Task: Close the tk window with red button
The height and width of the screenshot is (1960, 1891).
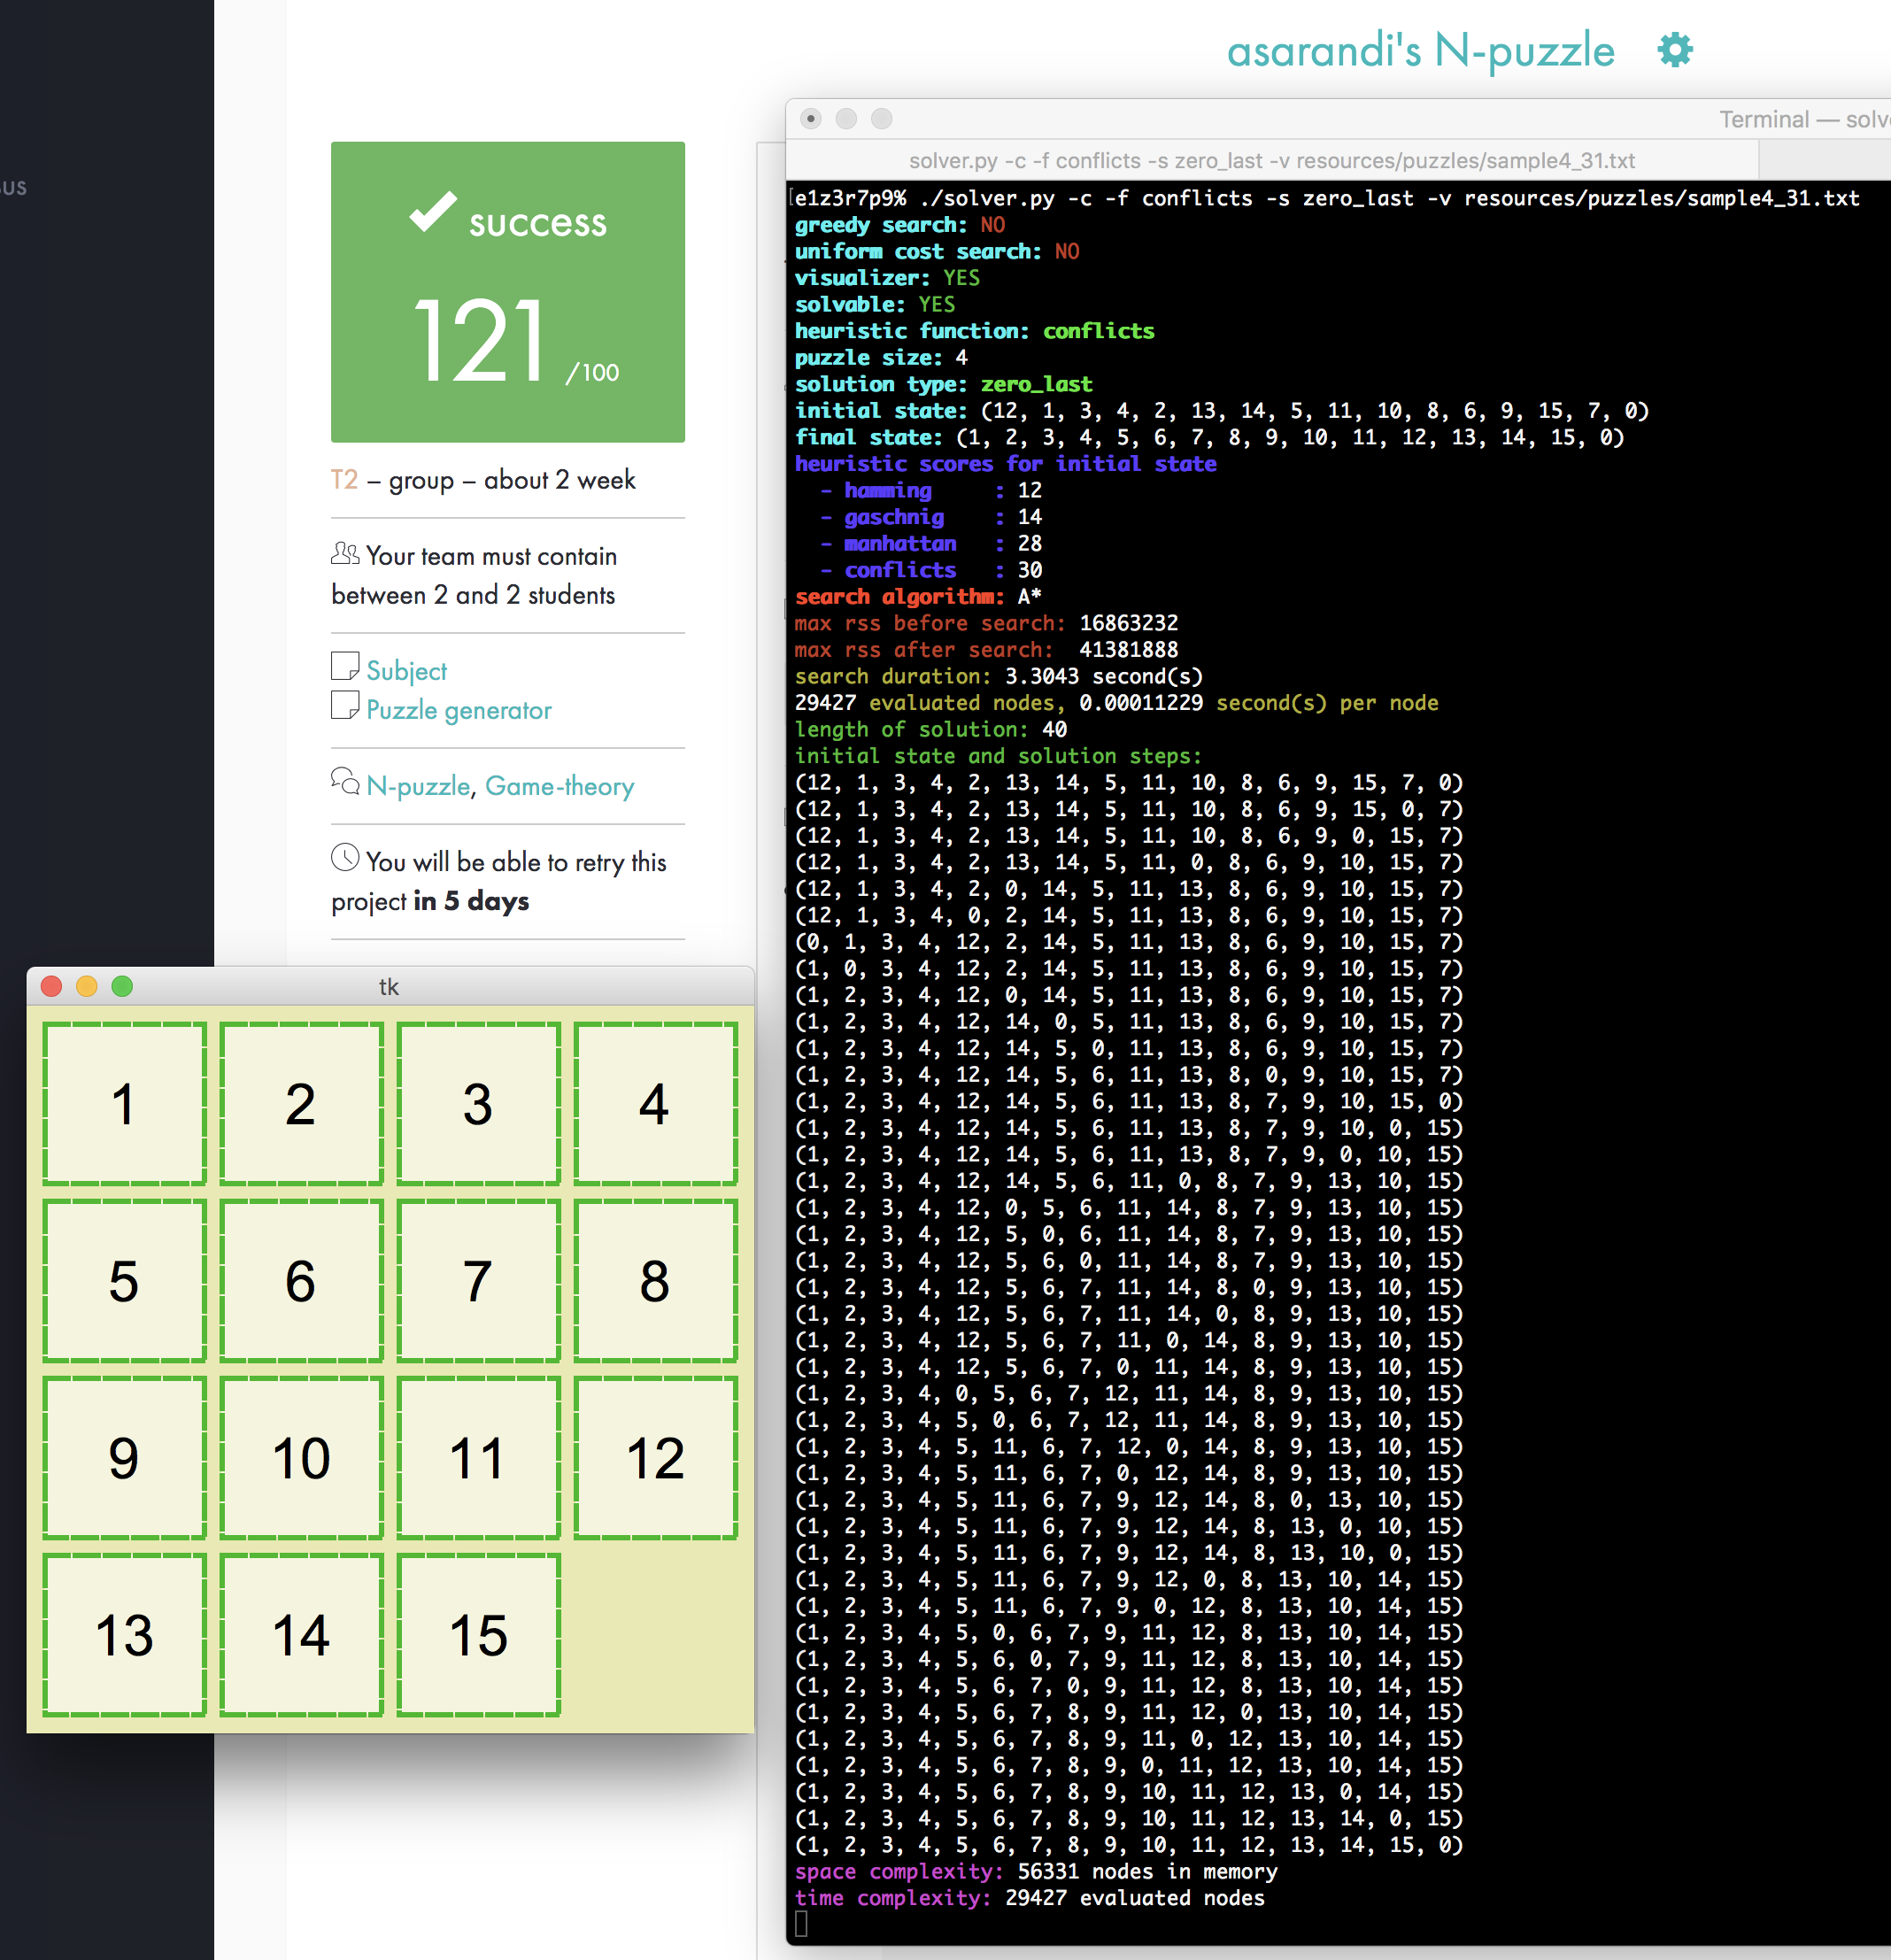Action: pyautogui.click(x=52, y=986)
